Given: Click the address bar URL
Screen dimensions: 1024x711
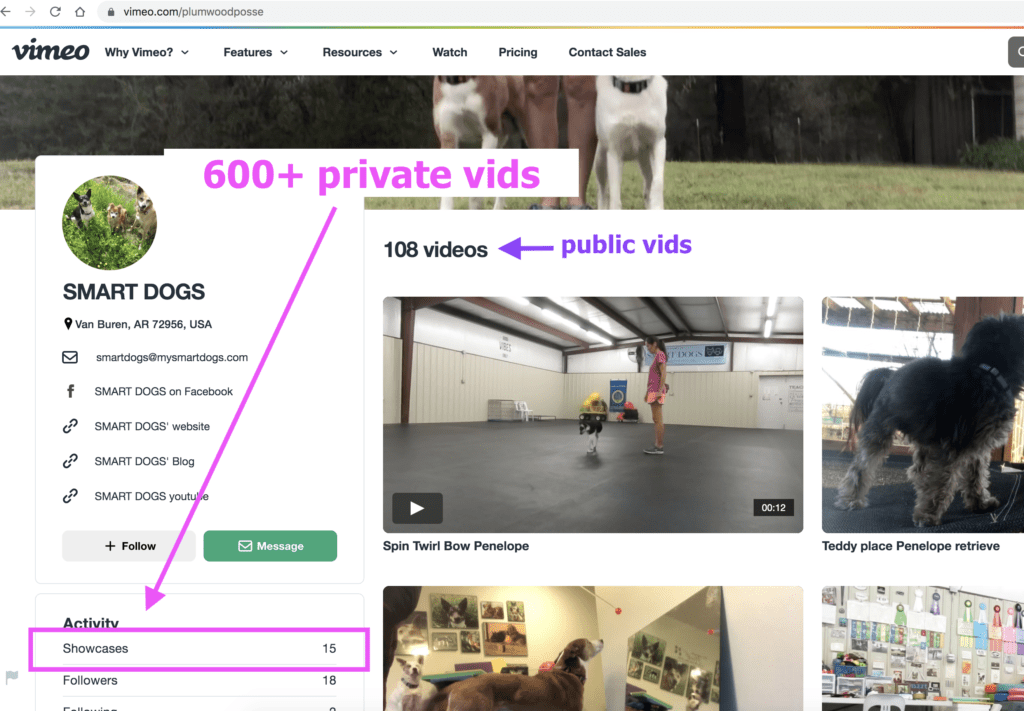Looking at the screenshot, I should point(193,12).
